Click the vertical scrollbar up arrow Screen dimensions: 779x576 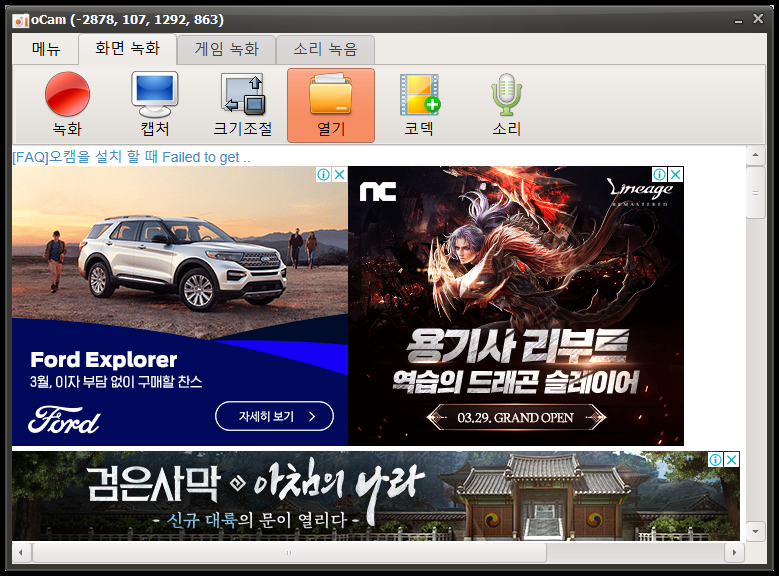pos(755,155)
